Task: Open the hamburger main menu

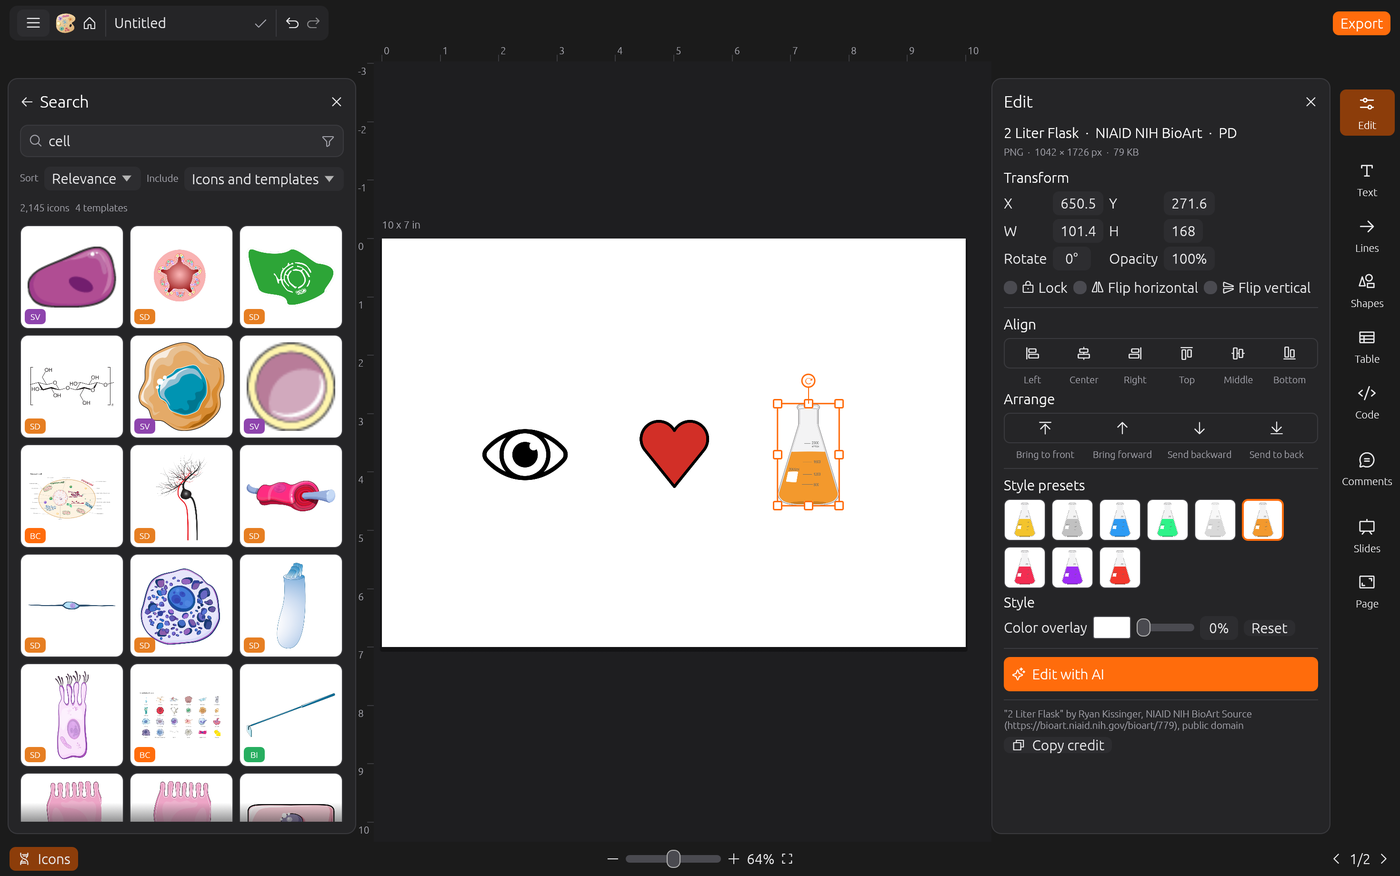Action: point(33,23)
